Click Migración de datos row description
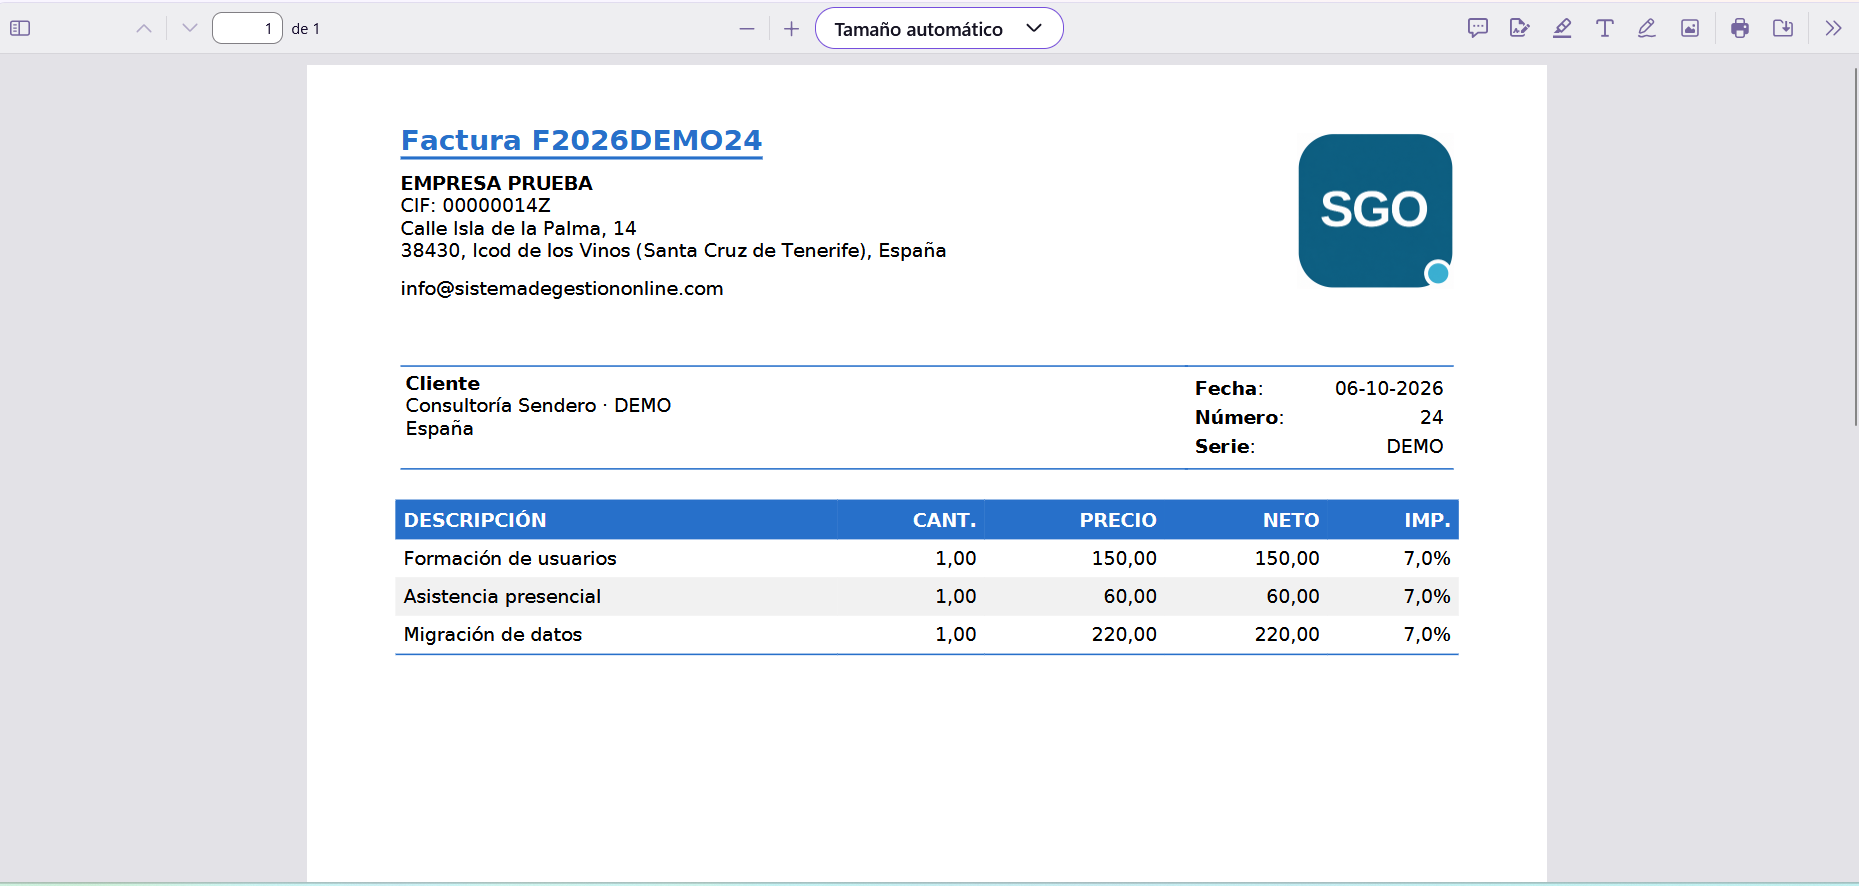Screen dimensions: 1859x886 point(493,634)
